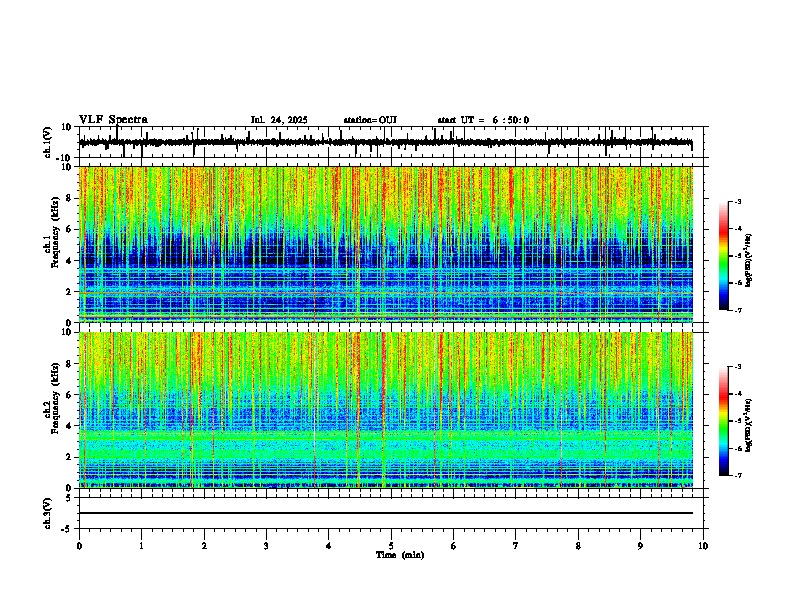
Task: Click the 'ch.1(V)' waveform axis label
Action: tap(47, 142)
